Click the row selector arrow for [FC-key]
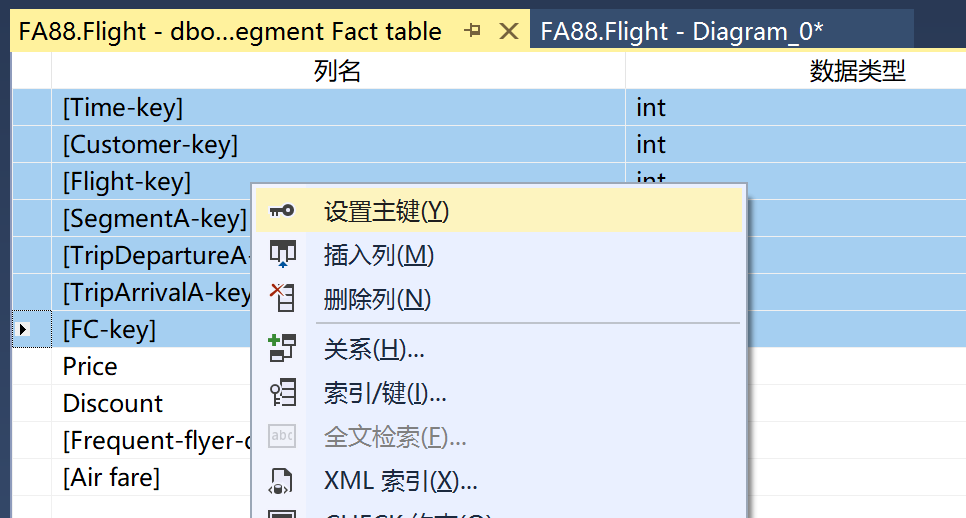Viewport: 966px width, 518px height. click(x=24, y=330)
